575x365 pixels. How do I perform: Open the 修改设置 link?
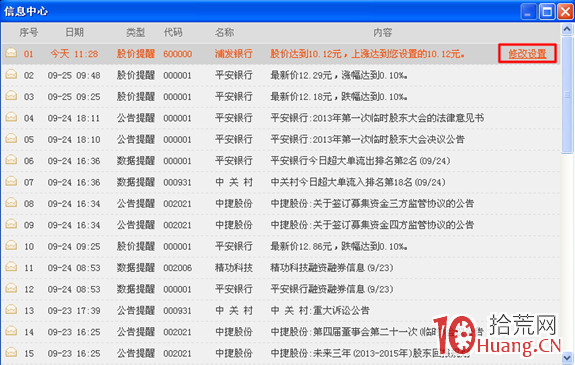pos(527,54)
